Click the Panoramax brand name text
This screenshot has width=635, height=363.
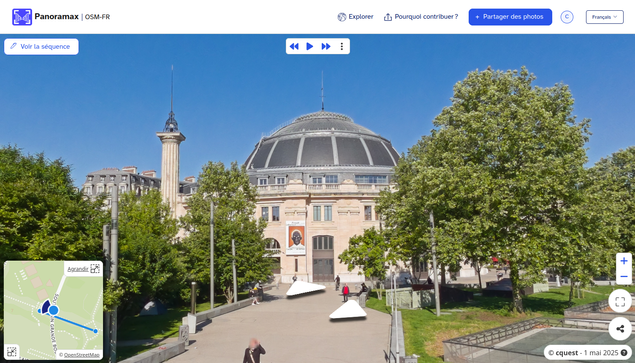coord(57,17)
